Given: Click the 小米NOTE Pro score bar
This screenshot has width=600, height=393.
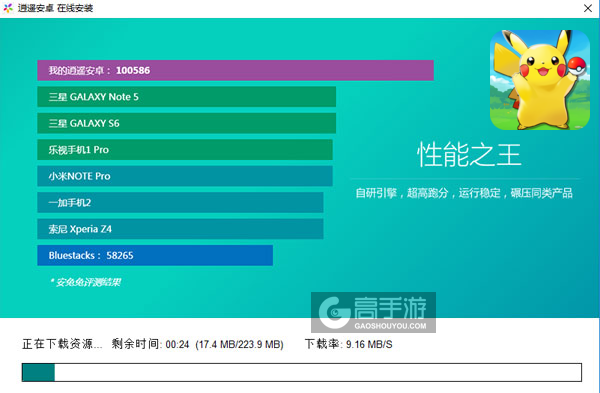Looking at the screenshot, I should point(185,176).
